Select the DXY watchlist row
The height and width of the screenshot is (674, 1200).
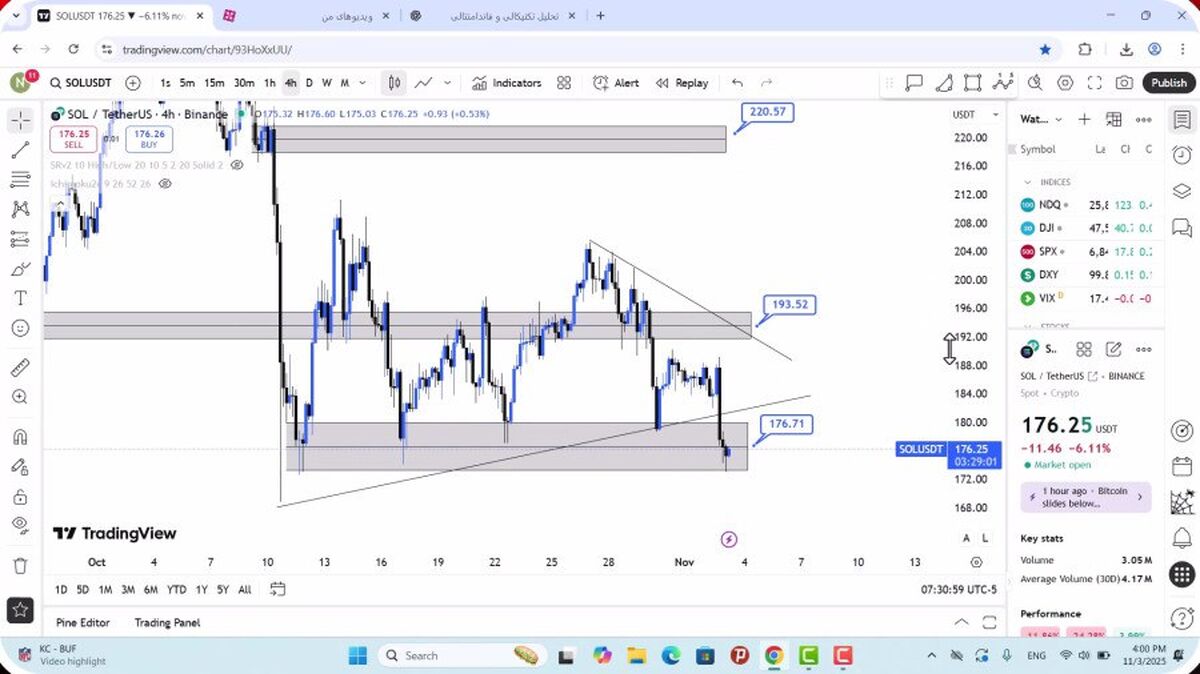click(1086, 275)
